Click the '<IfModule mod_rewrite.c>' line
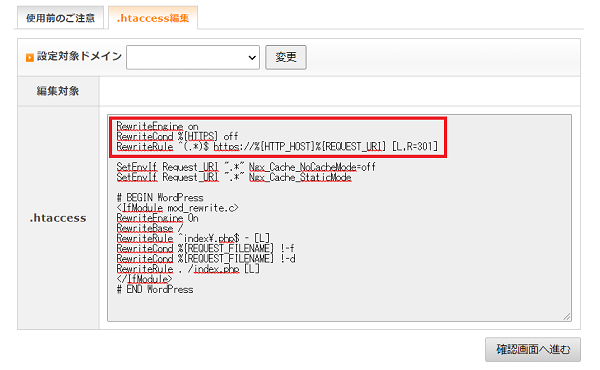This screenshot has width=600, height=370. [x=177, y=208]
